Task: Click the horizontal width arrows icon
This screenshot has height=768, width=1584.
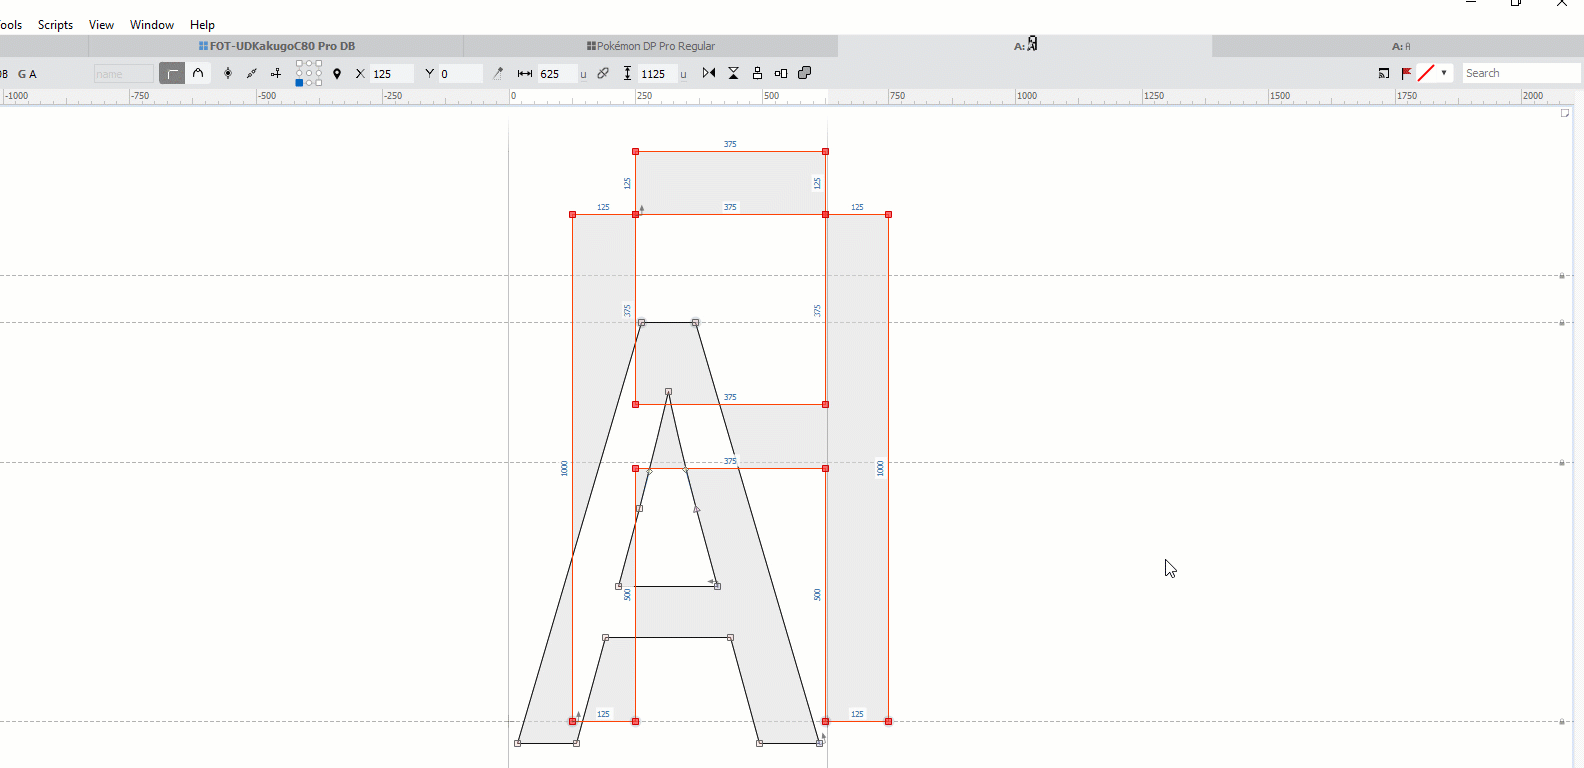Action: [x=525, y=73]
